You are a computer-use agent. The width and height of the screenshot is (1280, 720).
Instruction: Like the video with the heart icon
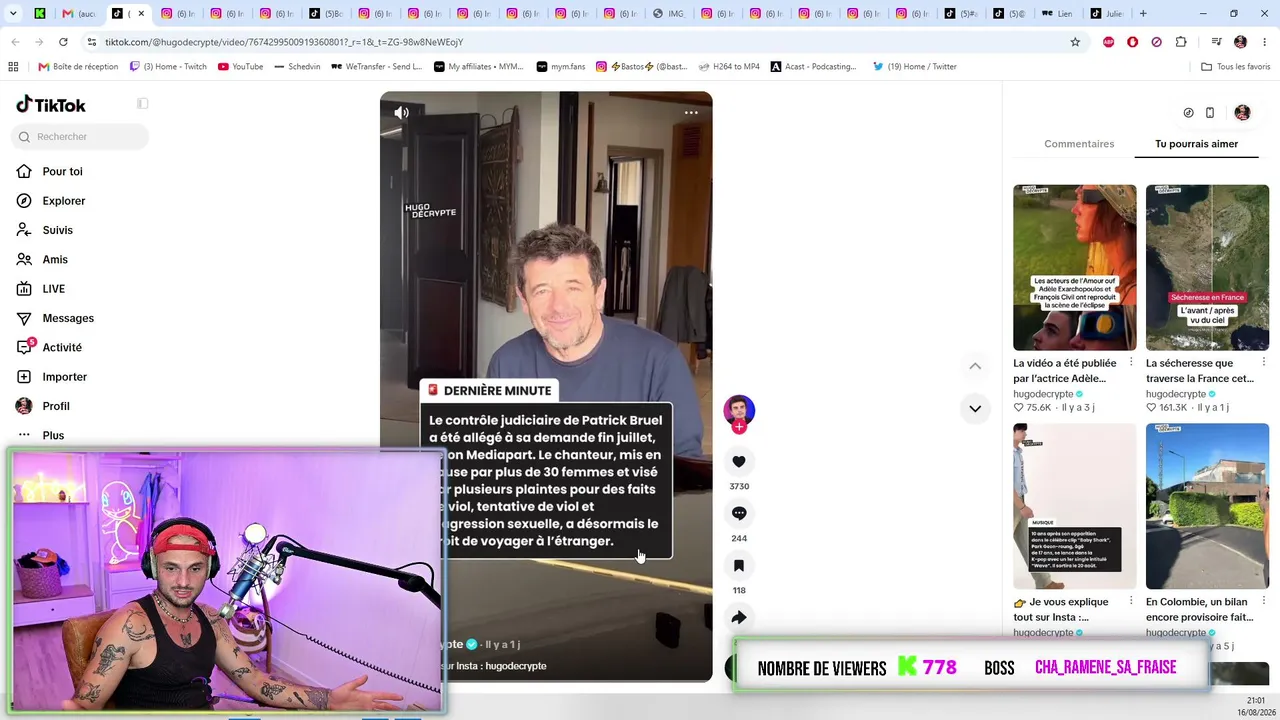tap(739, 462)
